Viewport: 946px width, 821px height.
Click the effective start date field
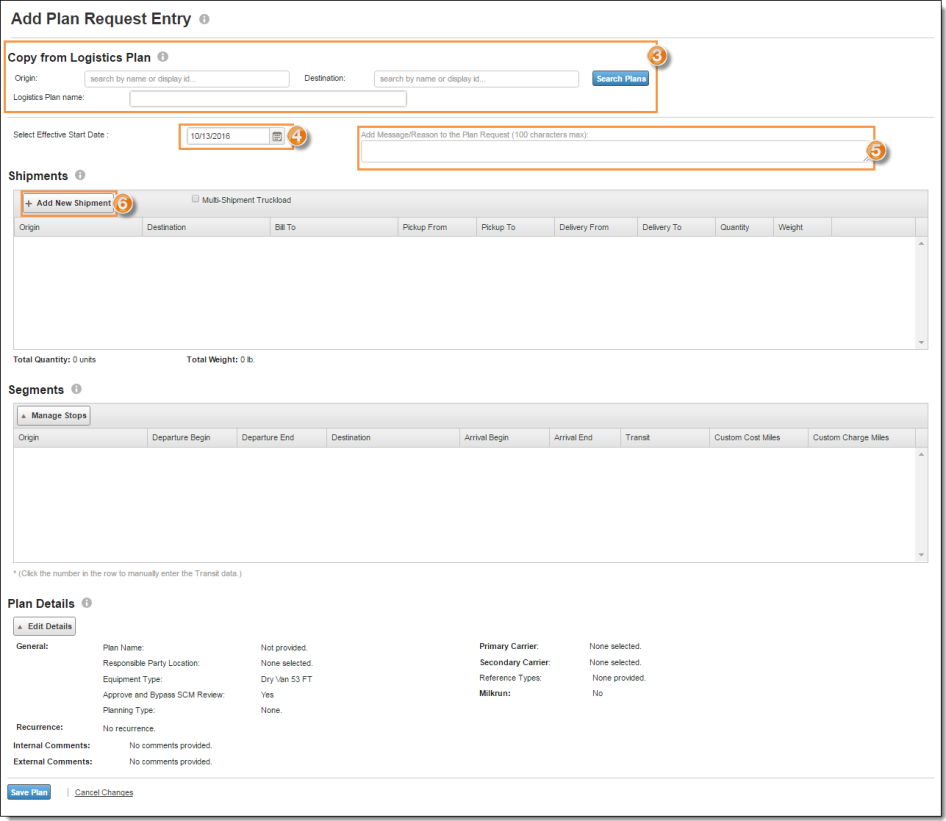(x=227, y=136)
